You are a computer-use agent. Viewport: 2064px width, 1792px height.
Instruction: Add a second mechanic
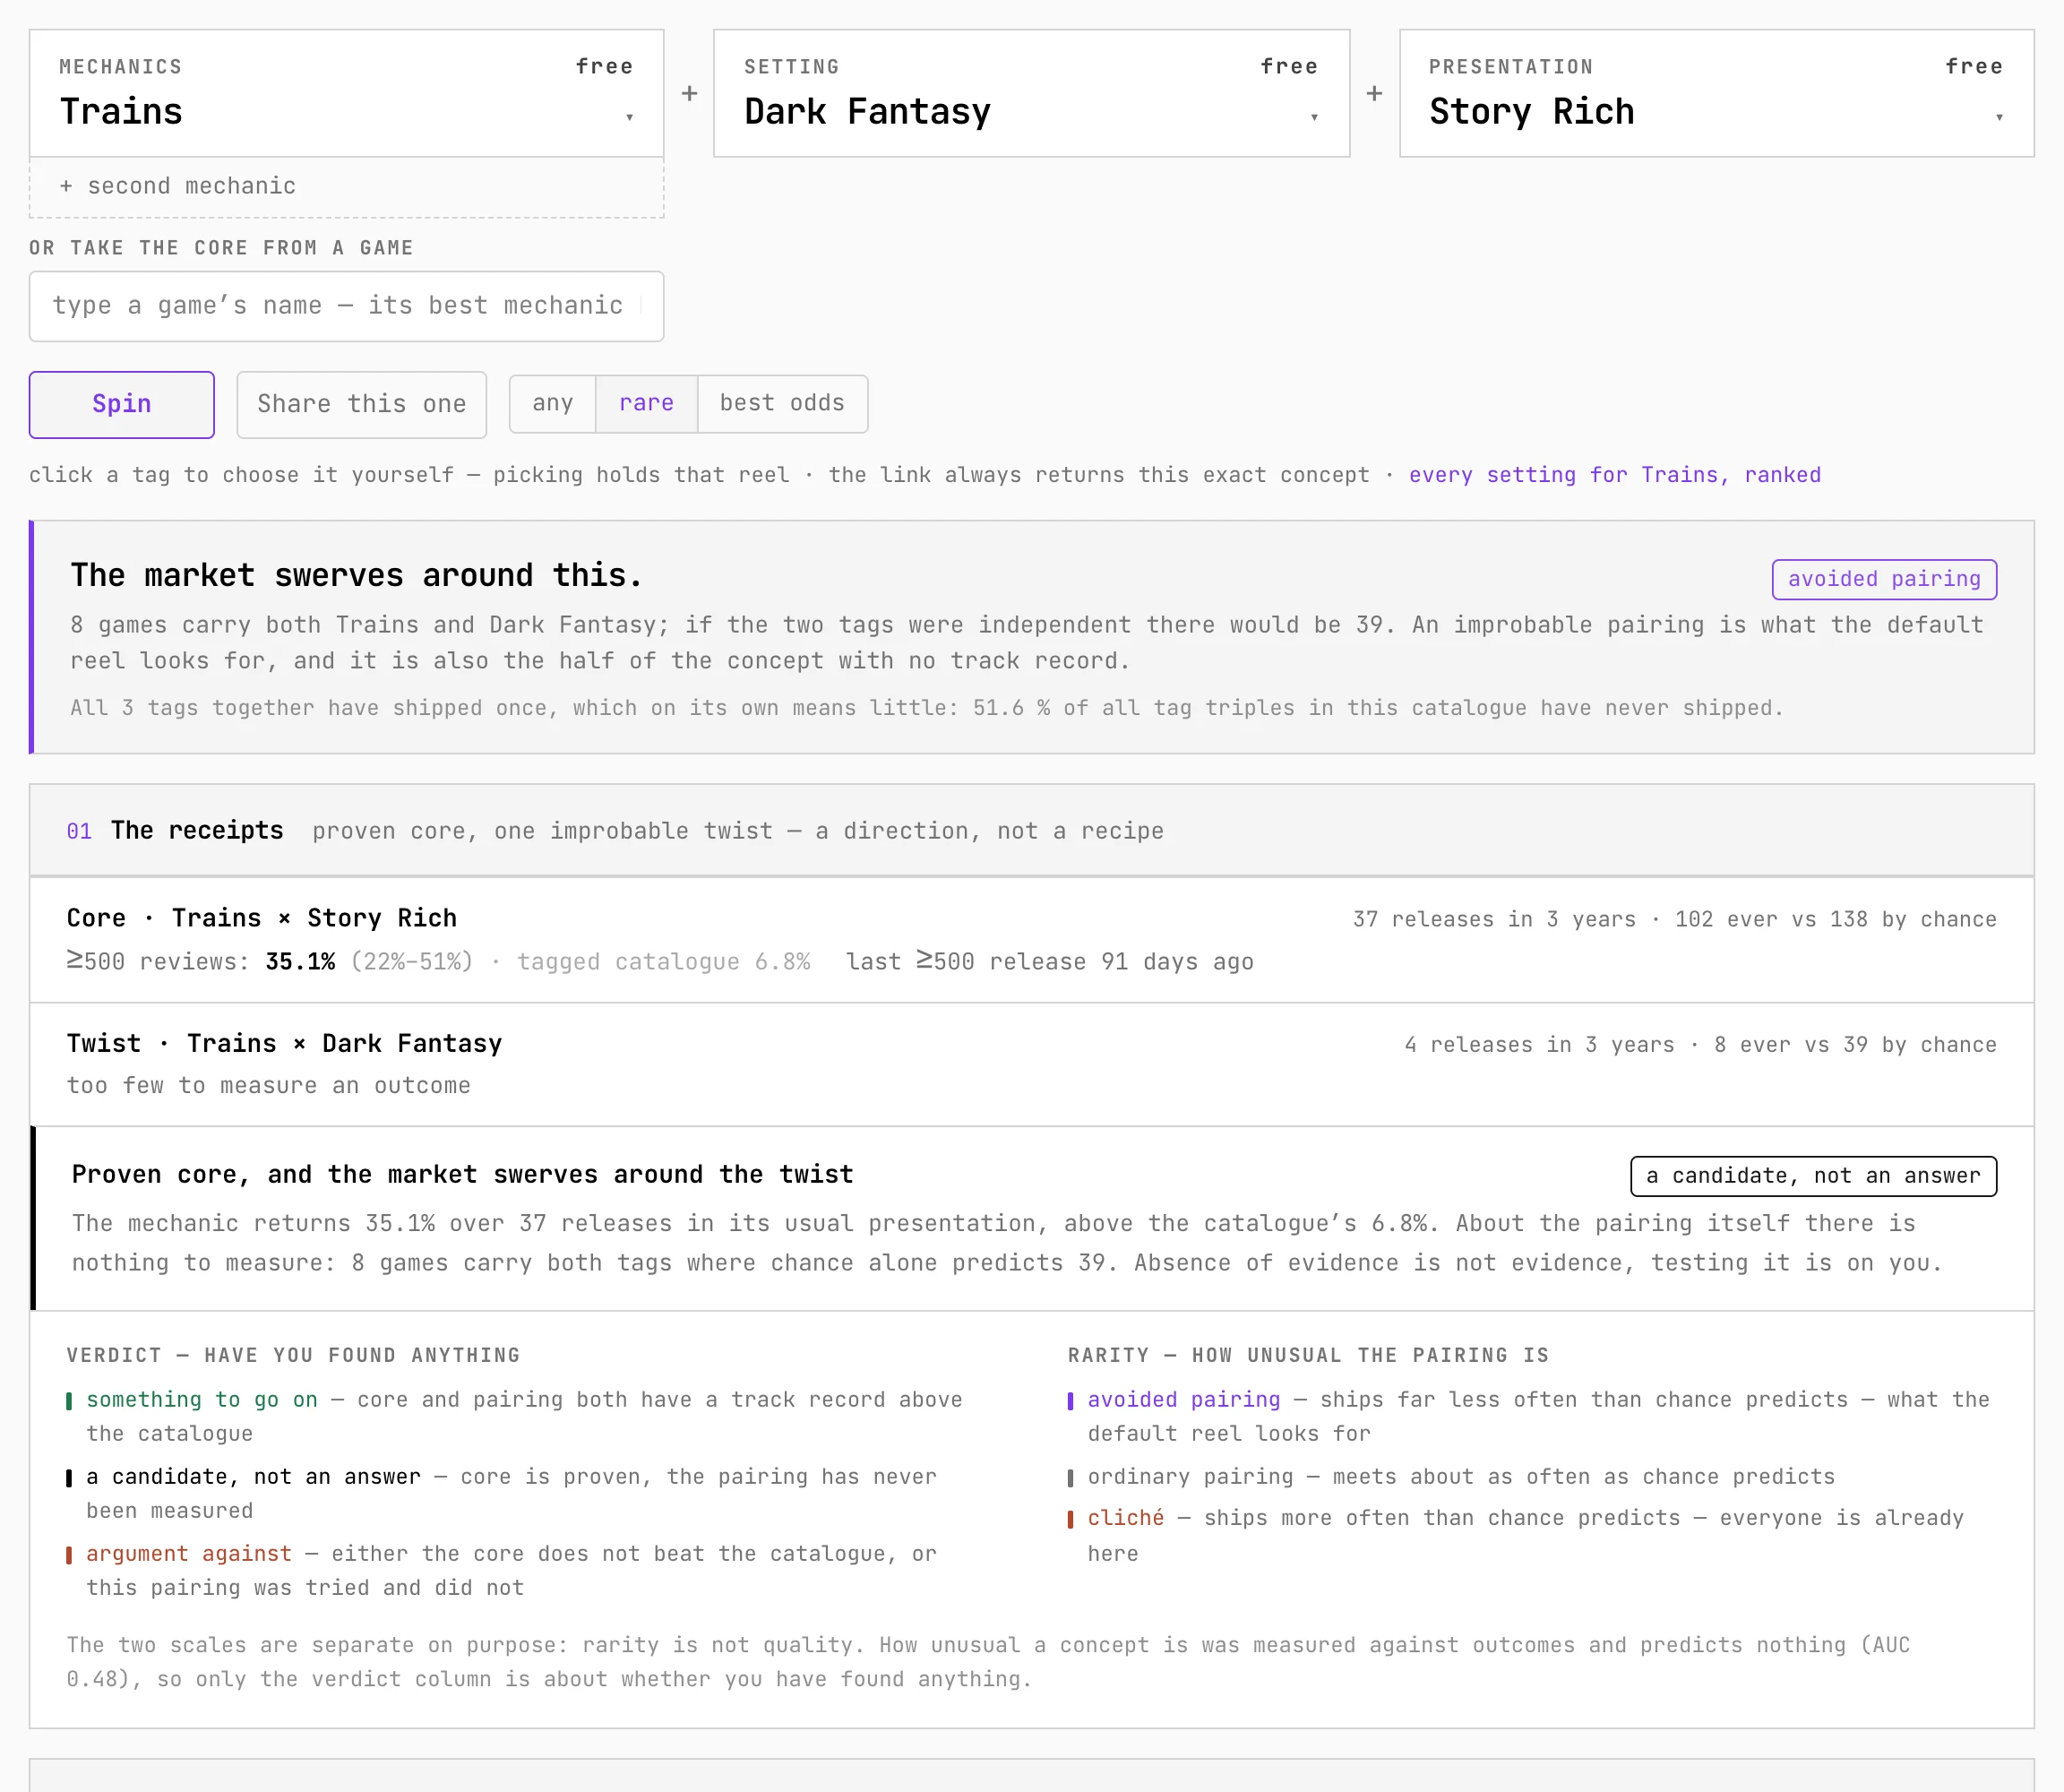346,187
